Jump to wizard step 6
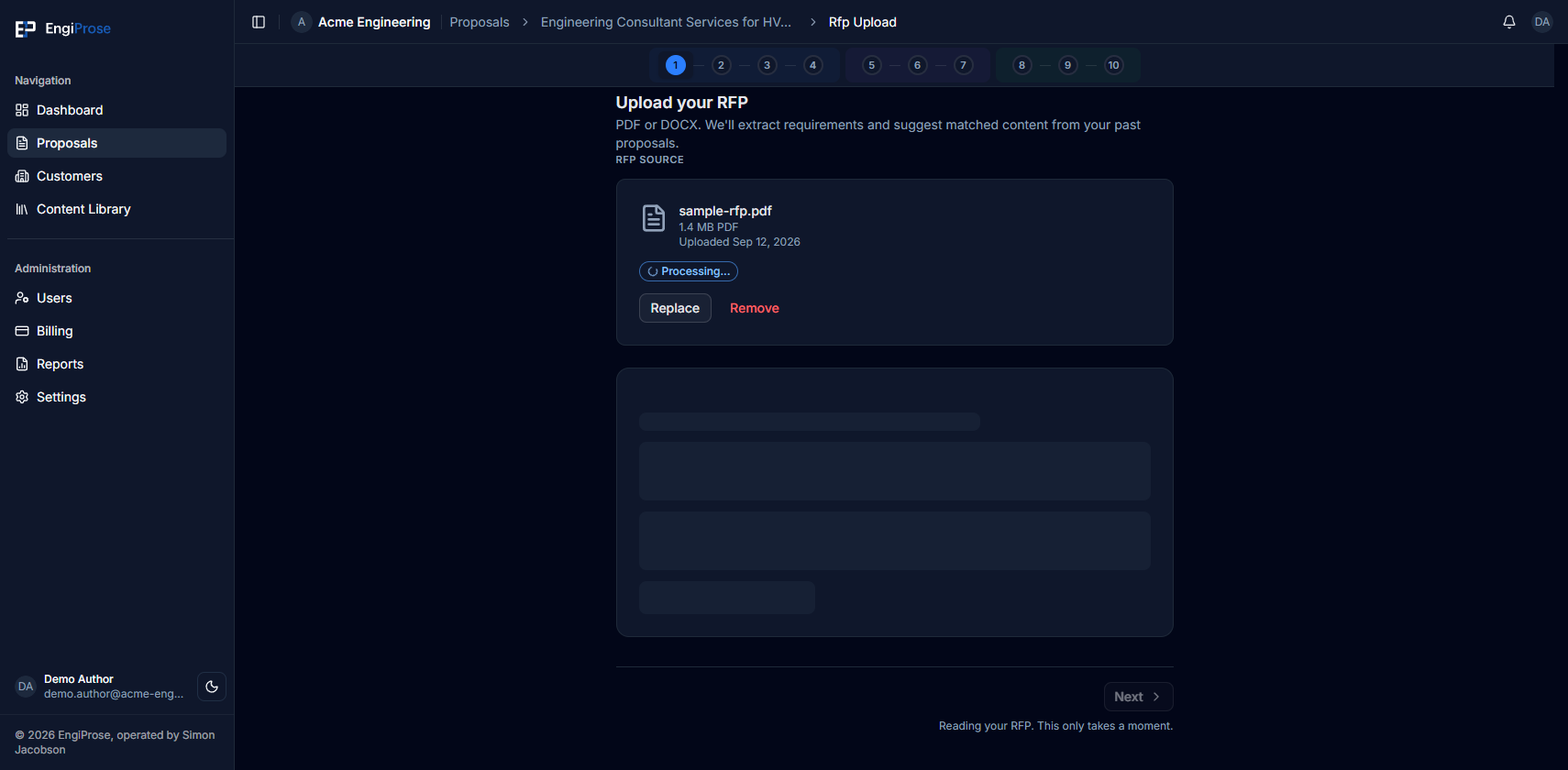Screen dimensions: 1568x770 point(917,65)
